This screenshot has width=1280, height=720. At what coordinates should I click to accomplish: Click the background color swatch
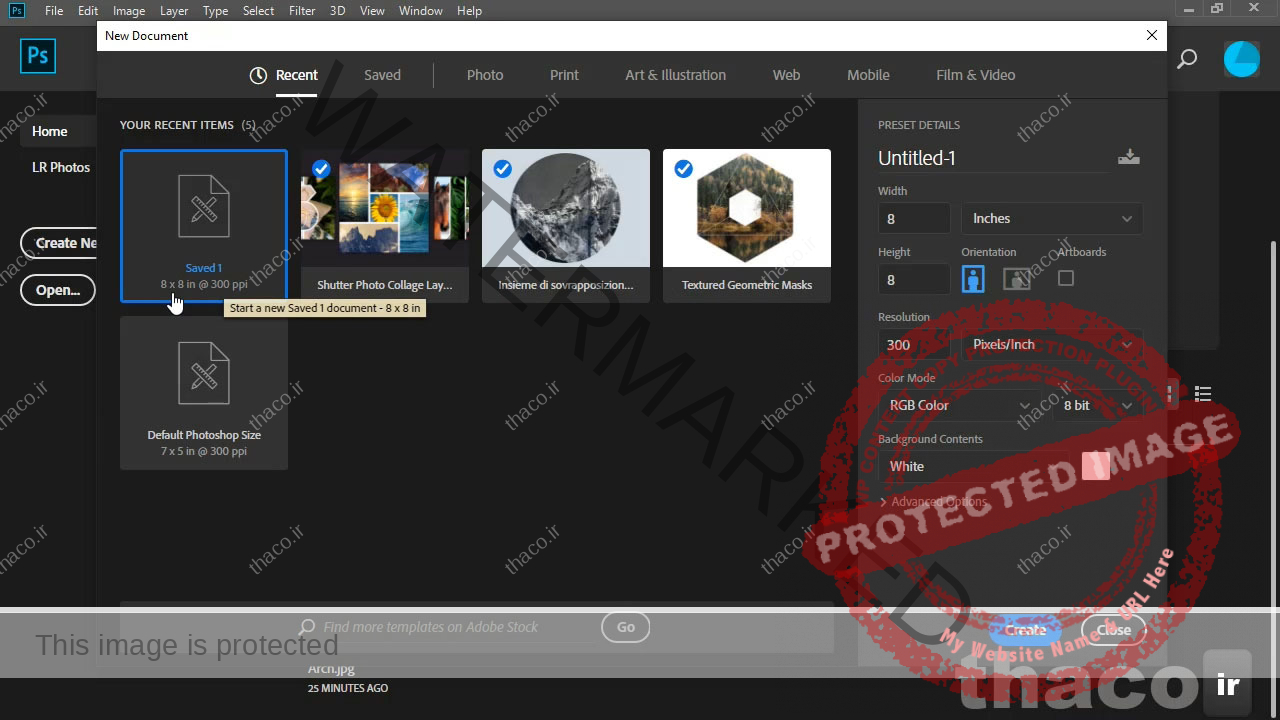coord(1096,466)
